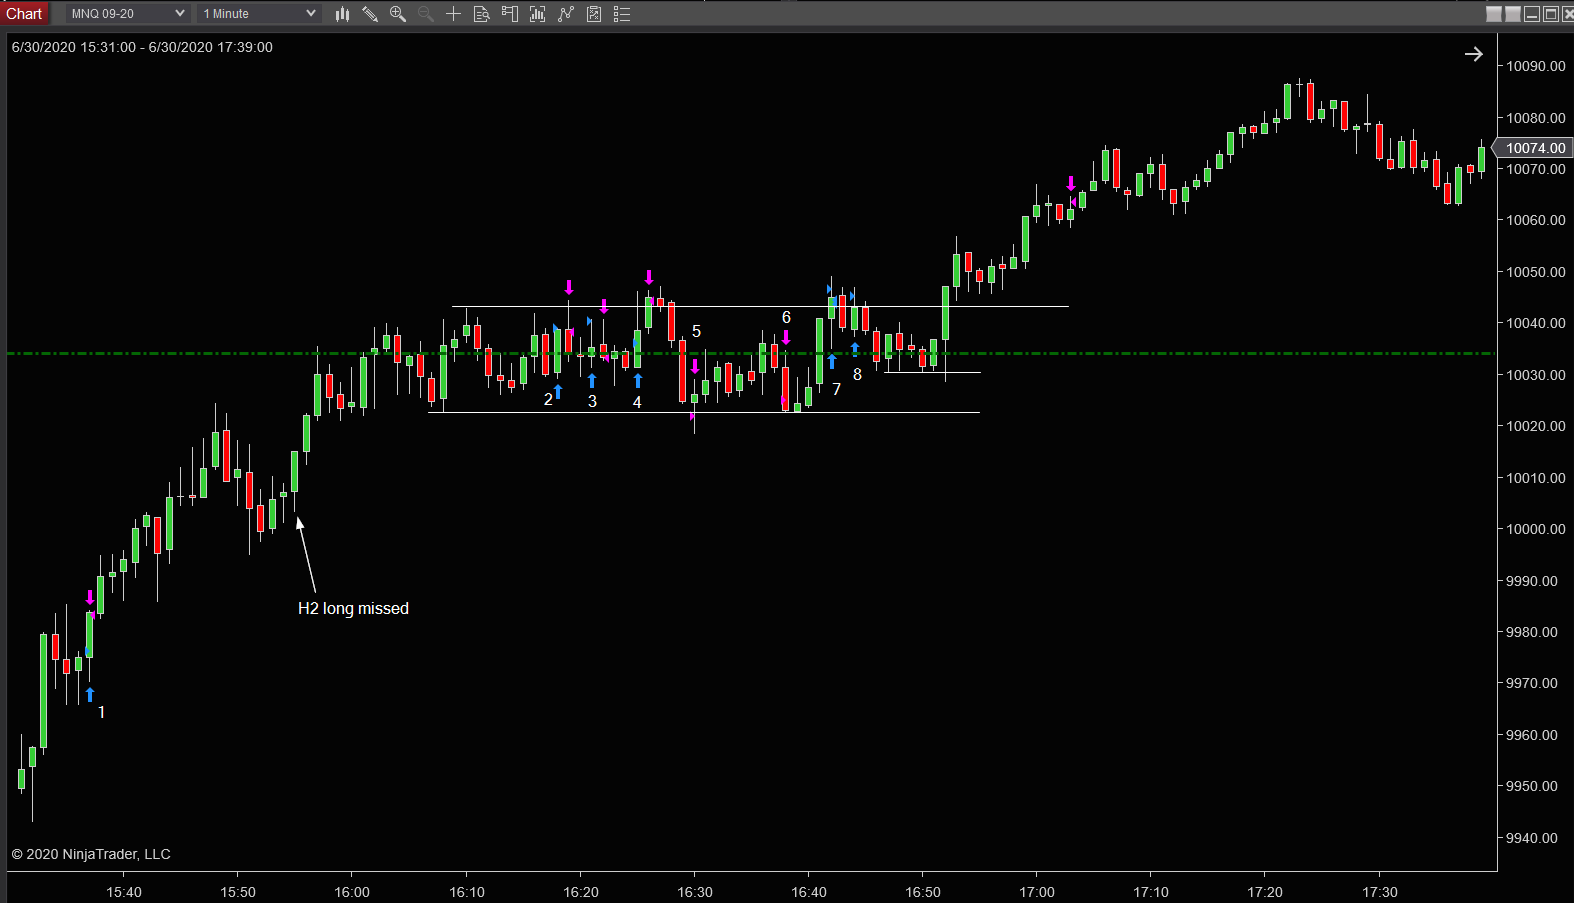Viewport: 1574px width, 903px height.
Task: Click the 17:10 time axis label
Action: click(1151, 892)
